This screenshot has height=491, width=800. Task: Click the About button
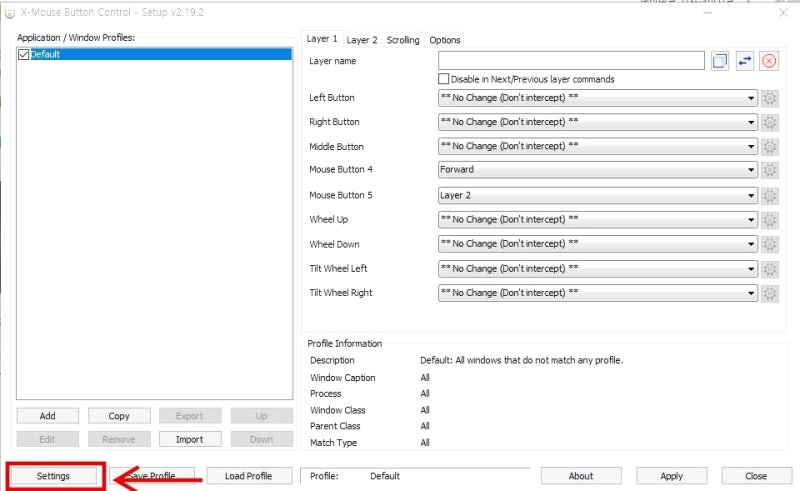[581, 476]
